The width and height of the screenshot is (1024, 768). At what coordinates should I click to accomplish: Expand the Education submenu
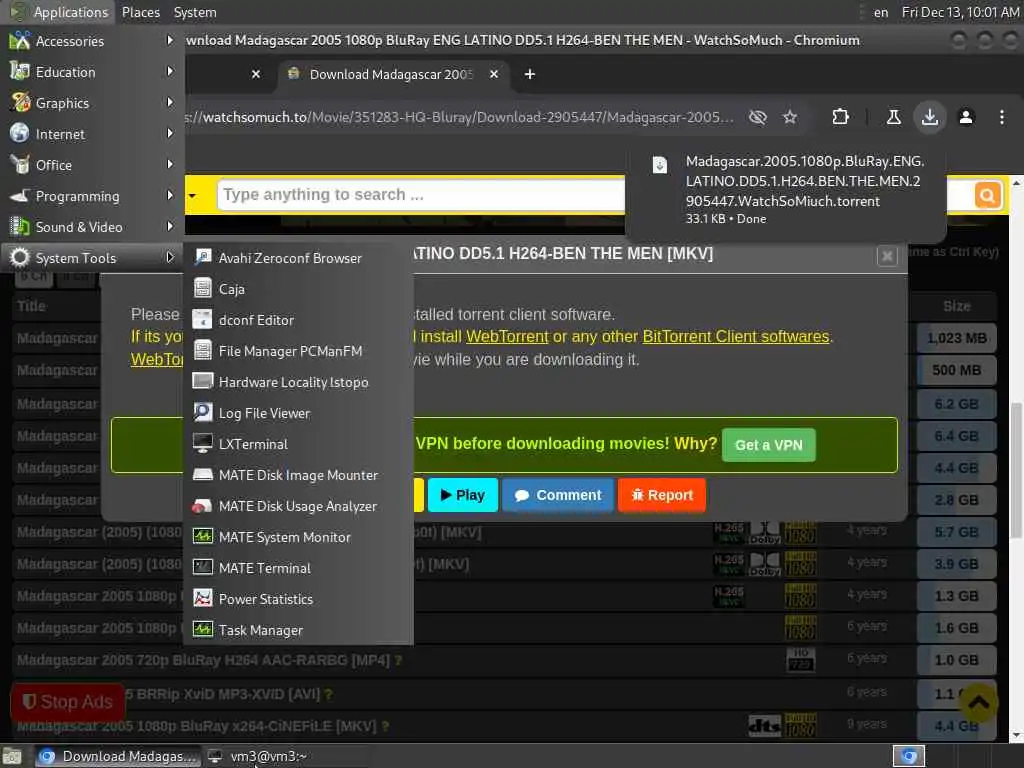point(92,72)
